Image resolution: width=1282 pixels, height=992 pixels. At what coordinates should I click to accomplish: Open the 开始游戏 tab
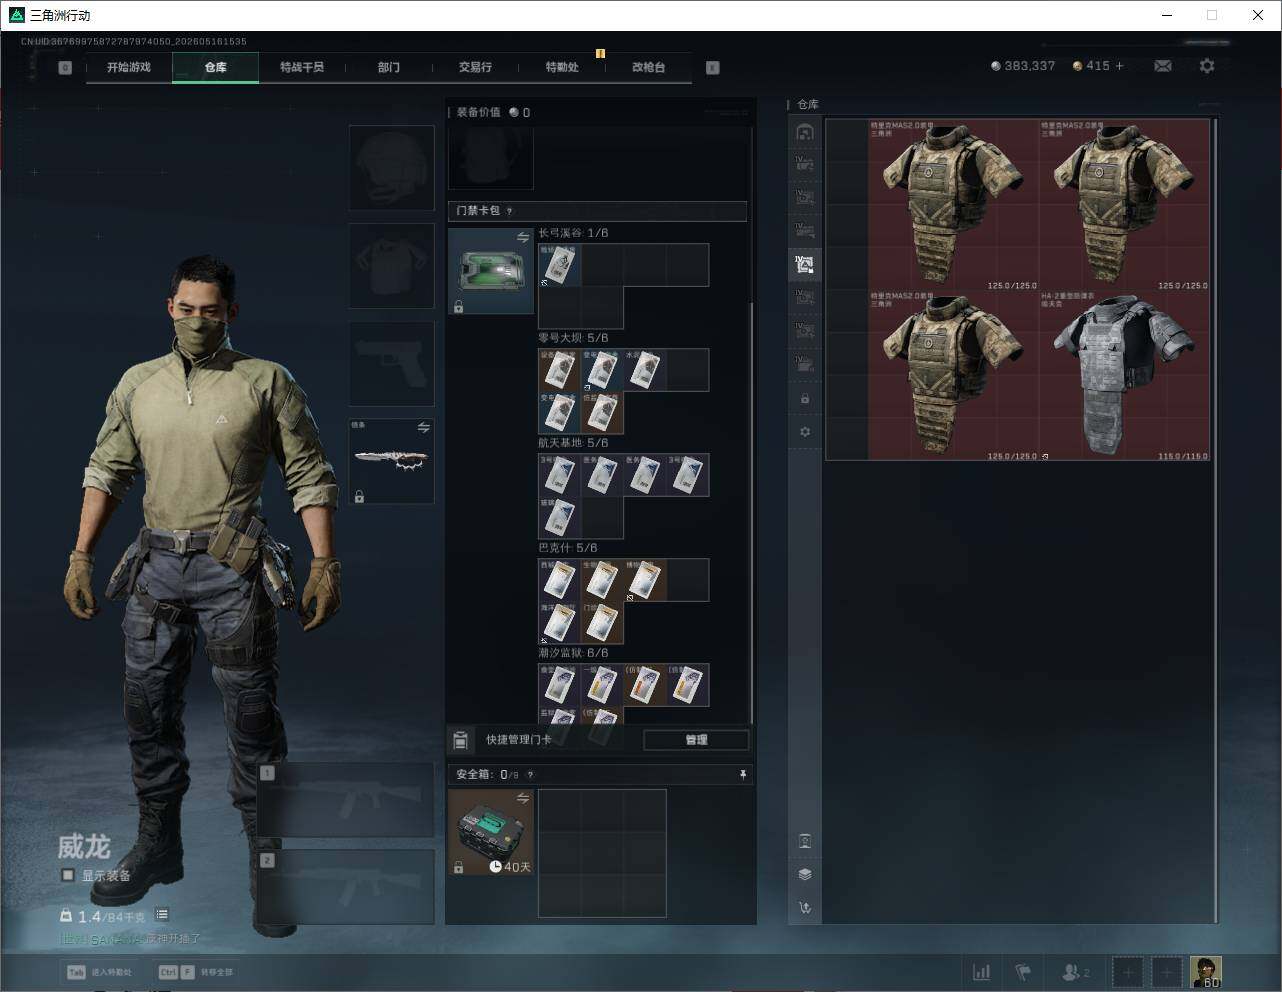pos(128,67)
